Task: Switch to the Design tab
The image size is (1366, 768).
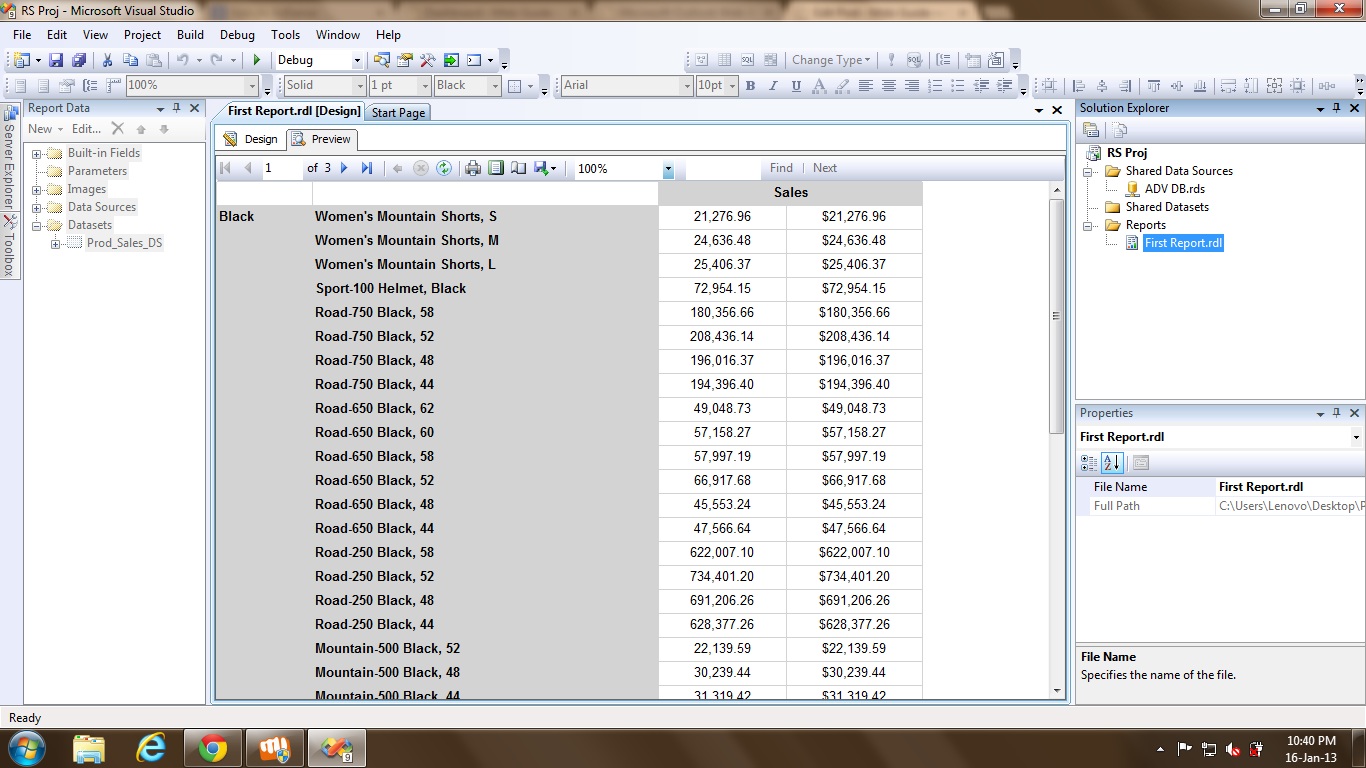Action: coord(251,139)
